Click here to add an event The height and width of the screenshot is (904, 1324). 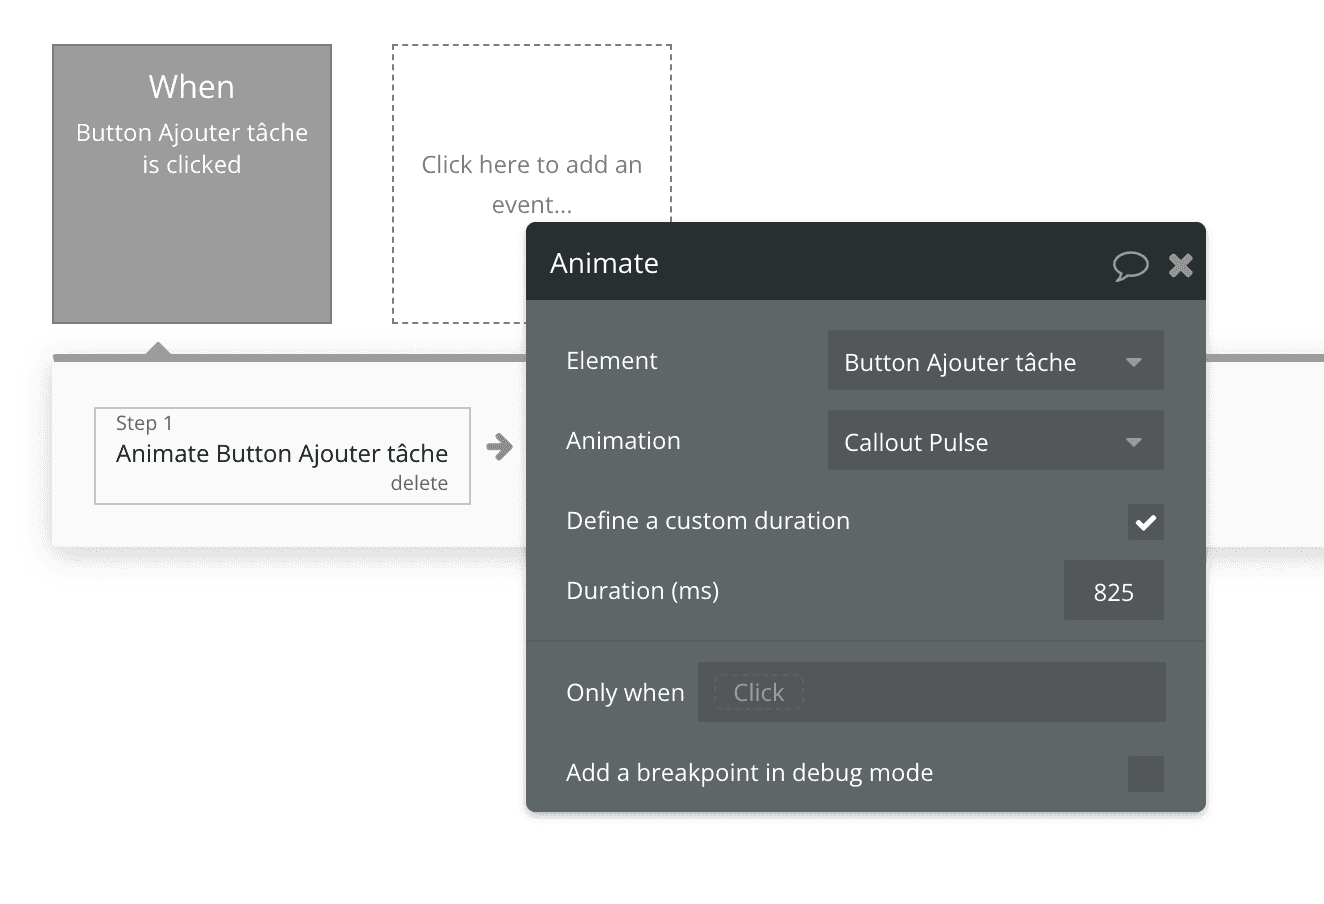(531, 184)
